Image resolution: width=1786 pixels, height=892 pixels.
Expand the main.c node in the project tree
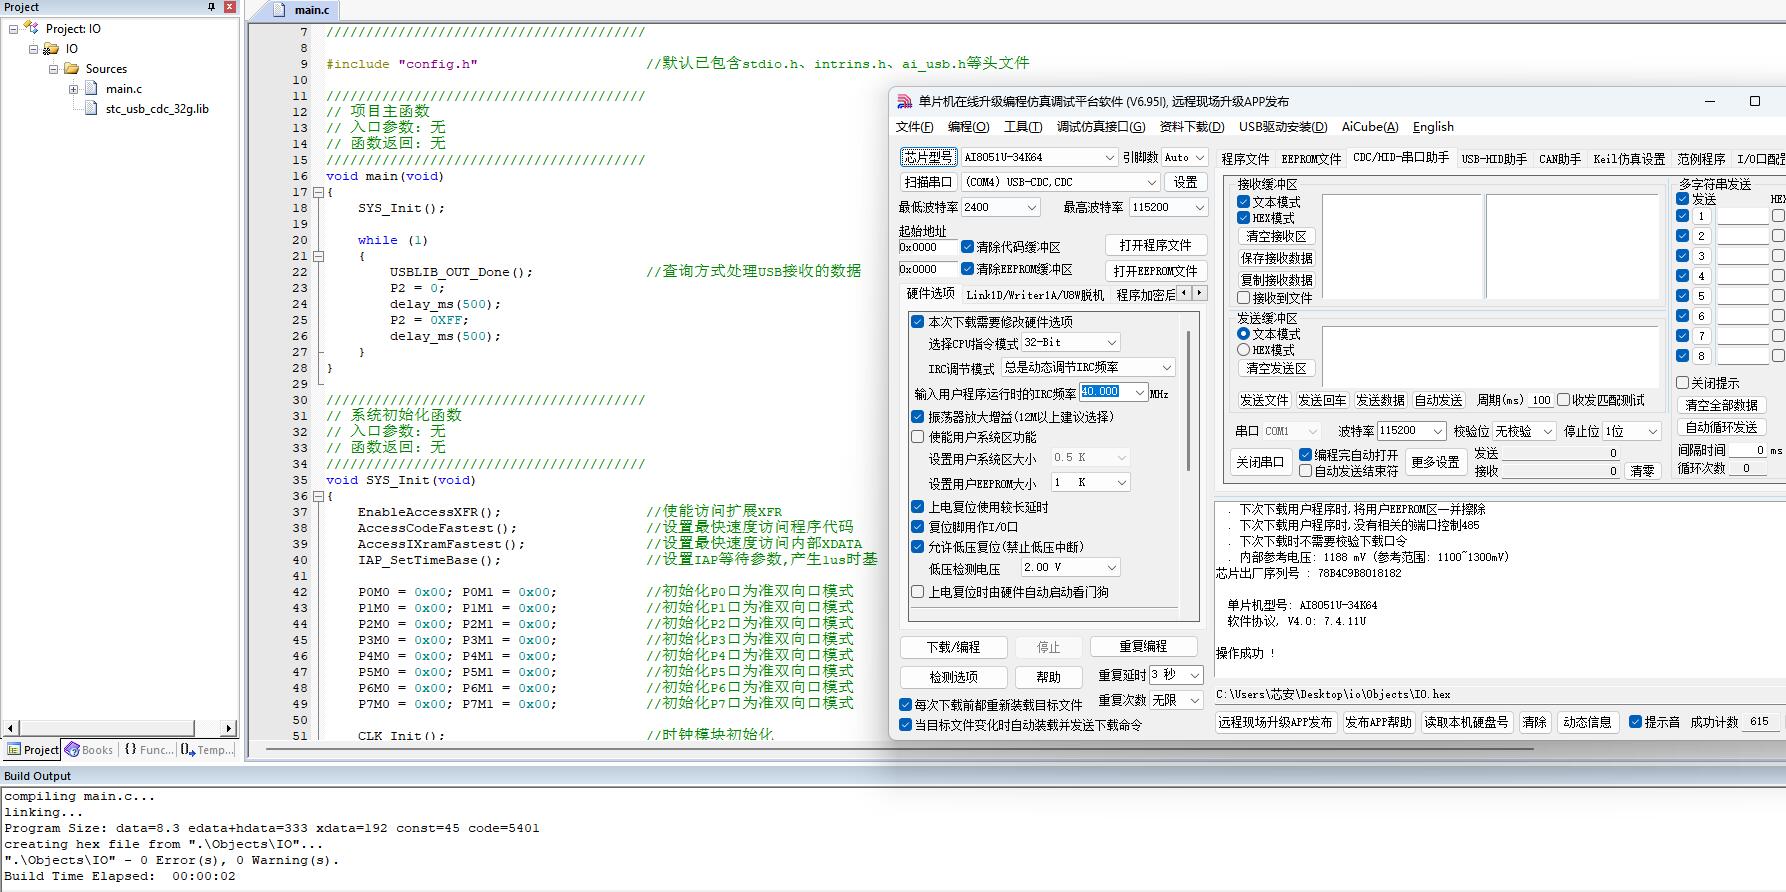[x=73, y=89]
